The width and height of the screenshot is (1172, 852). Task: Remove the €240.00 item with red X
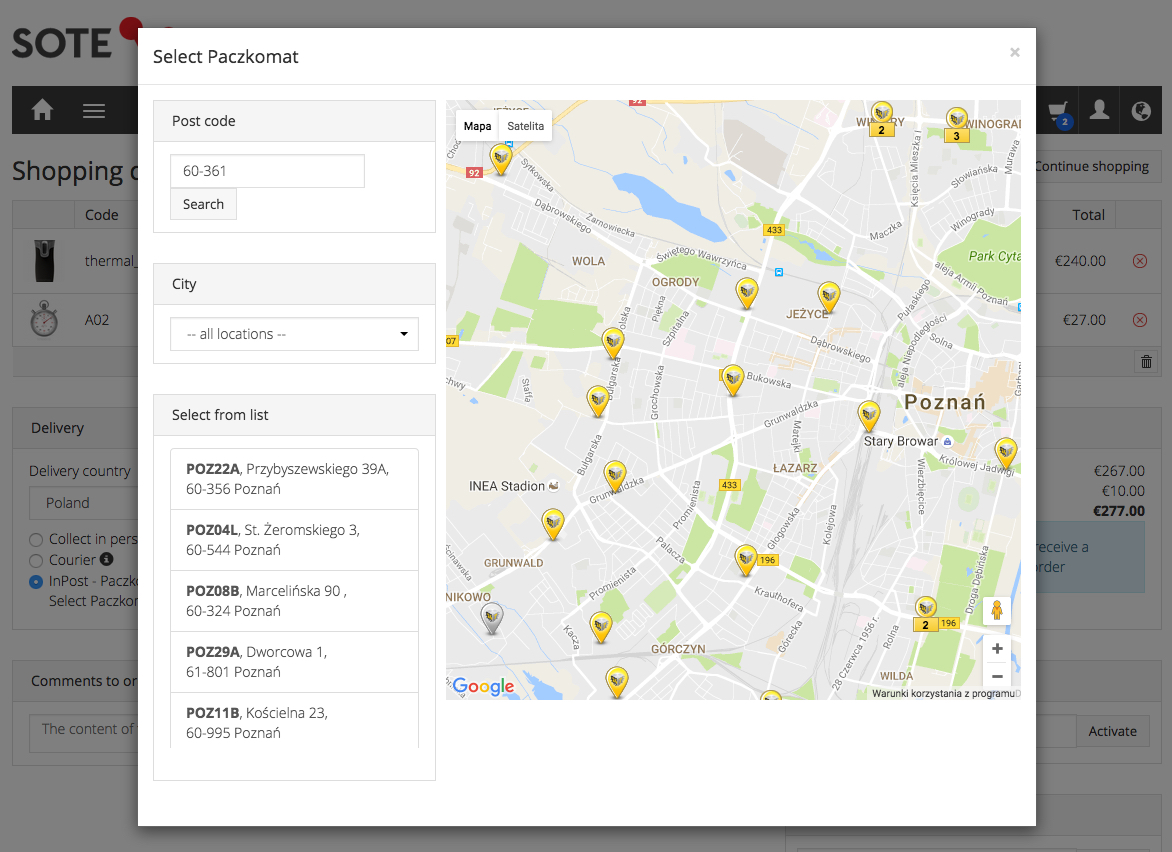(1140, 261)
